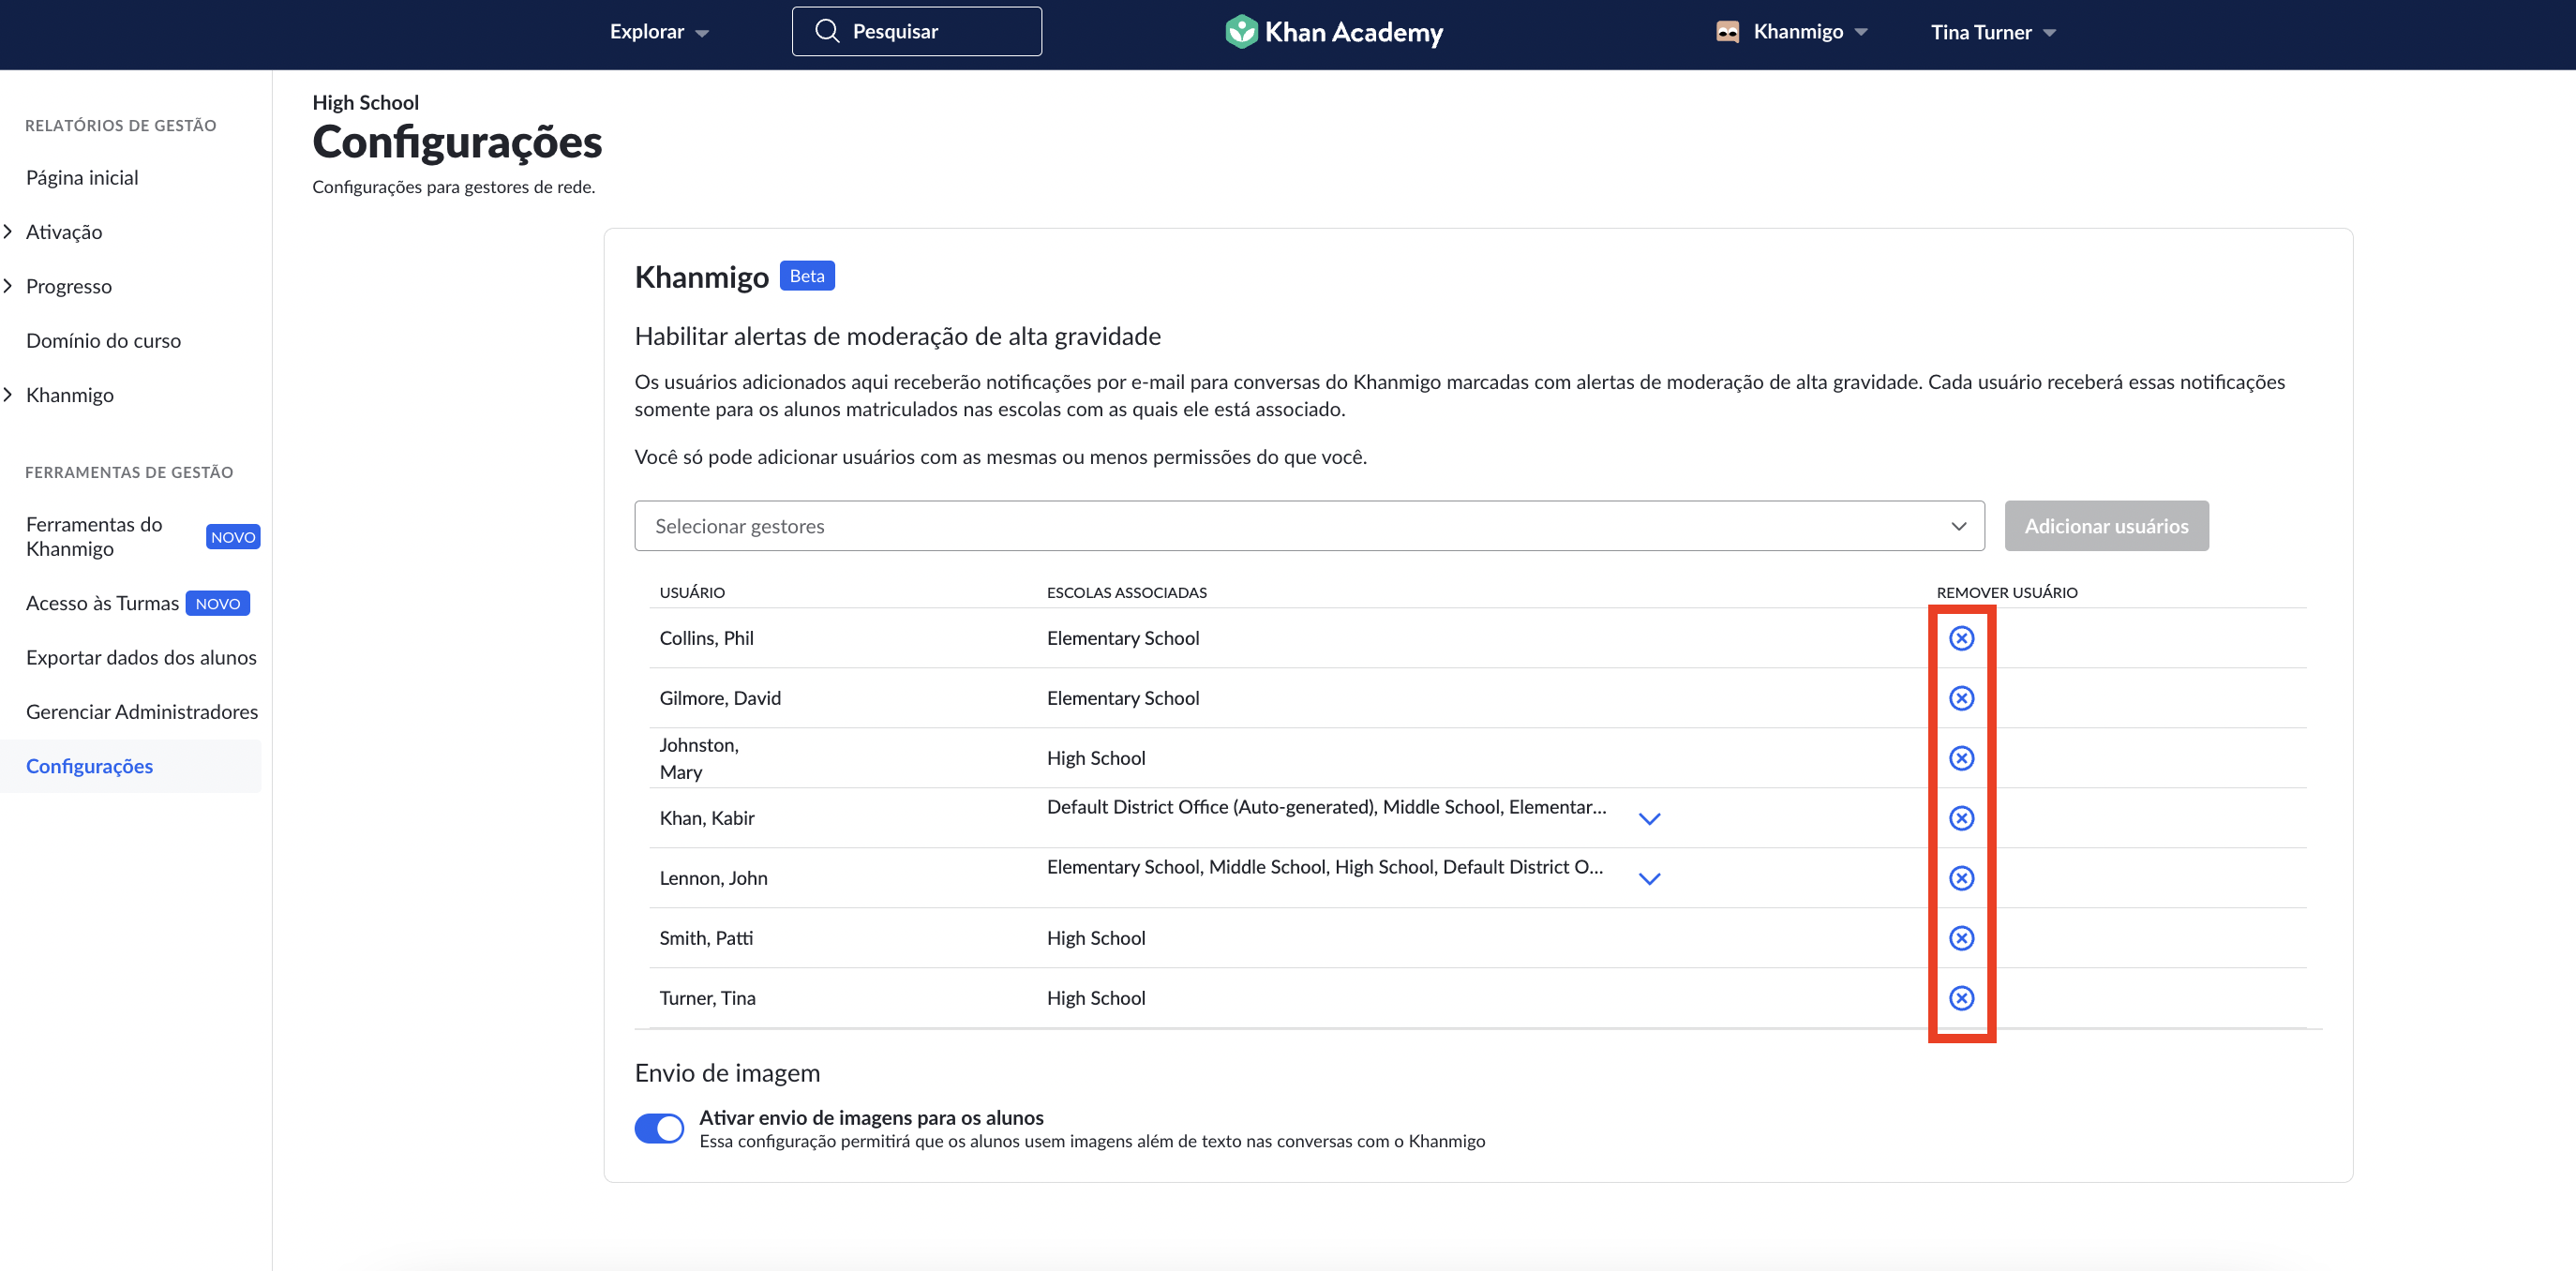Click the search magnifier icon
The height and width of the screenshot is (1271, 2576).
(827, 31)
